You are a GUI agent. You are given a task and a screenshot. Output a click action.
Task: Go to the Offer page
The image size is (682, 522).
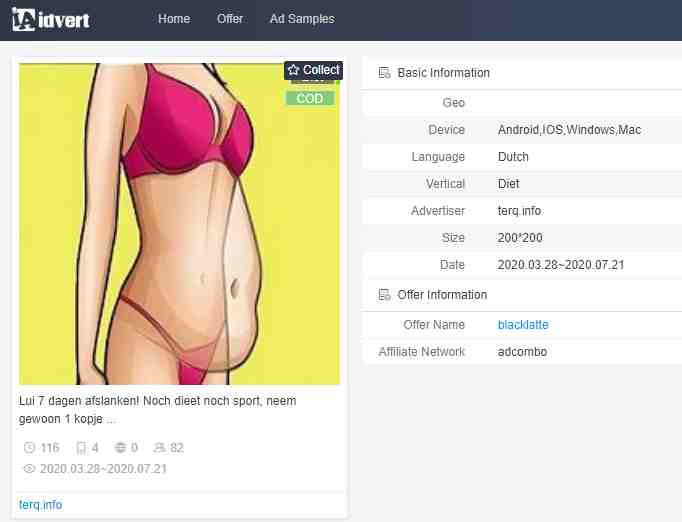[230, 19]
